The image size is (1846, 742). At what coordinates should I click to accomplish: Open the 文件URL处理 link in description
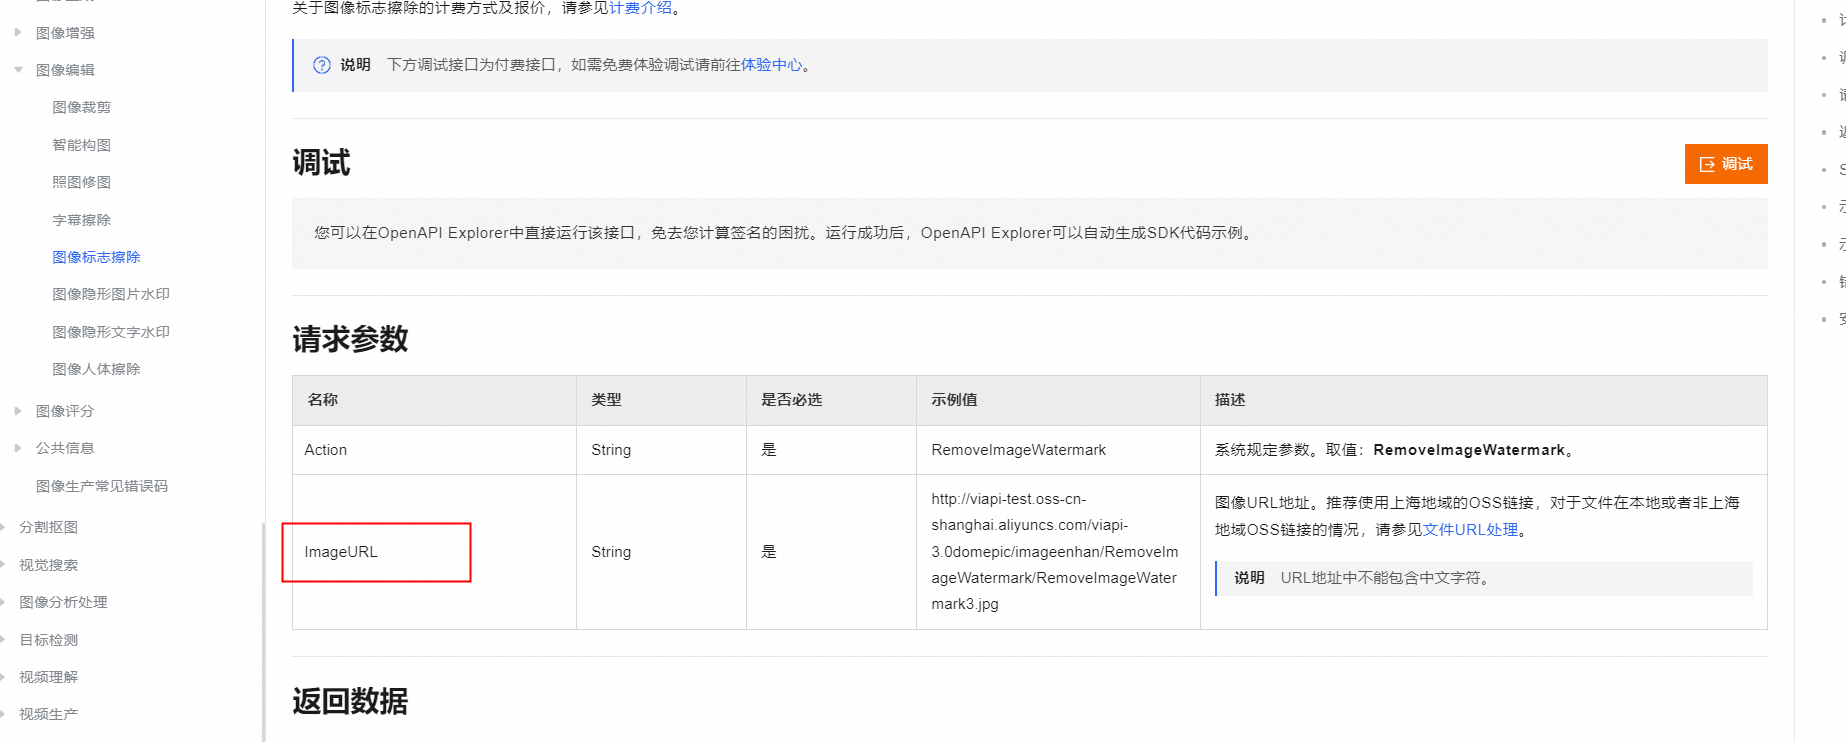pos(1470,530)
